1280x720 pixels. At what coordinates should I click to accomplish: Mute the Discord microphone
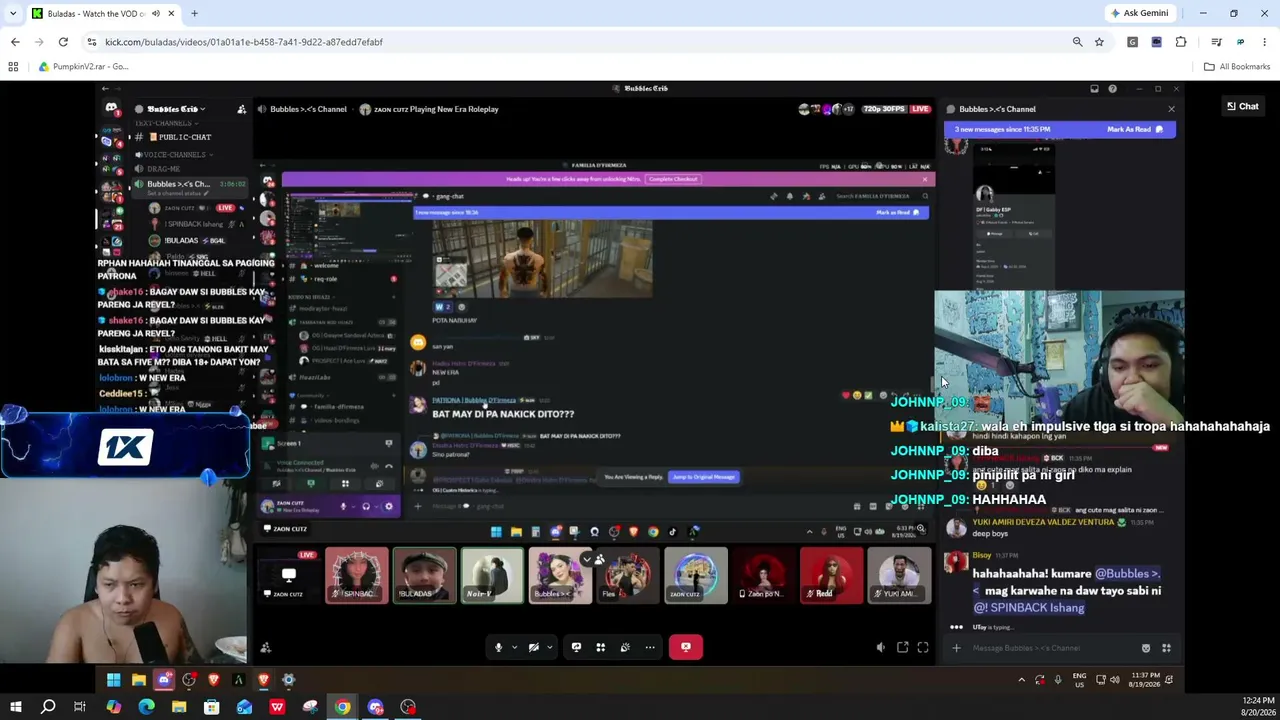tap(498, 647)
